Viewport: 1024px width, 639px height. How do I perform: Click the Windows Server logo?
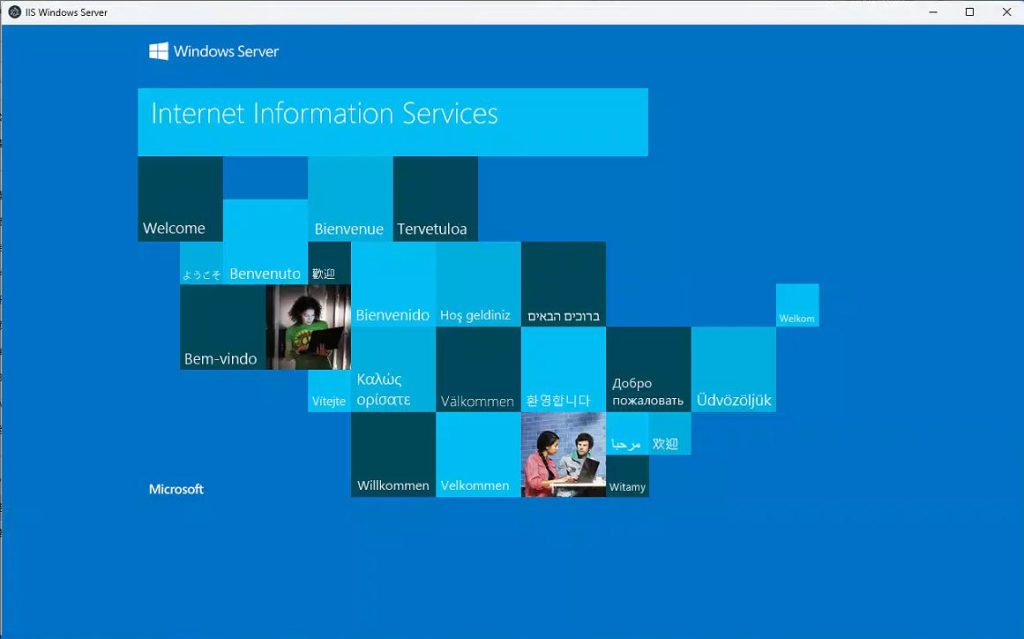click(x=214, y=51)
